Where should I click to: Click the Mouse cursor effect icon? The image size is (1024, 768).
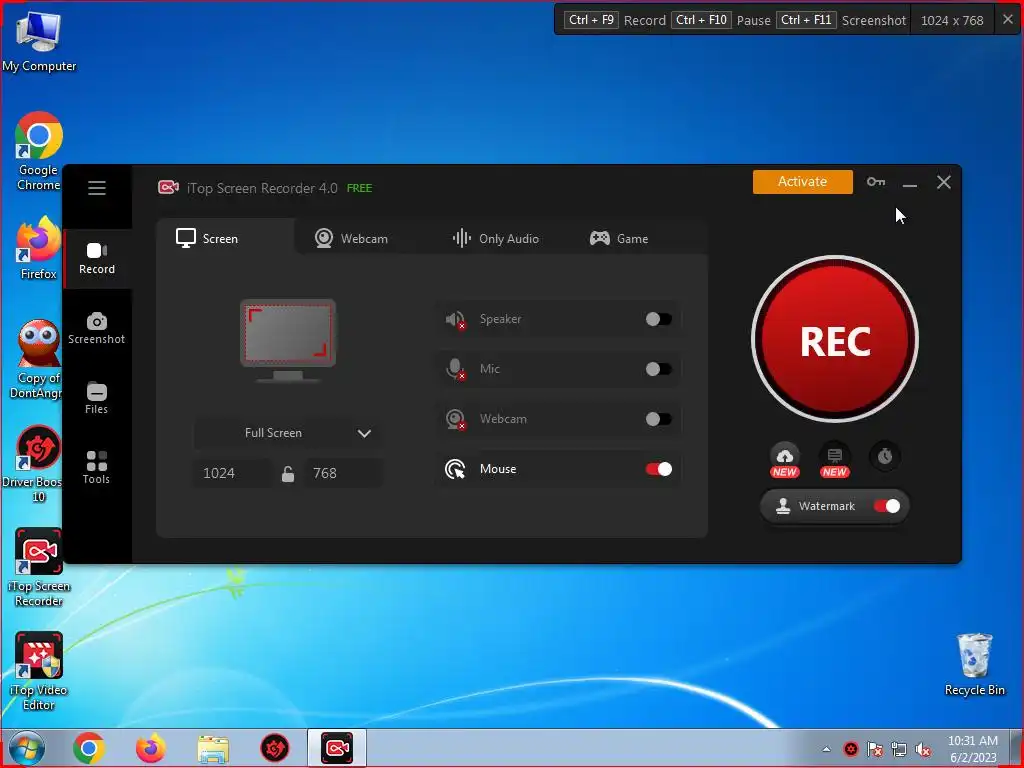455,469
